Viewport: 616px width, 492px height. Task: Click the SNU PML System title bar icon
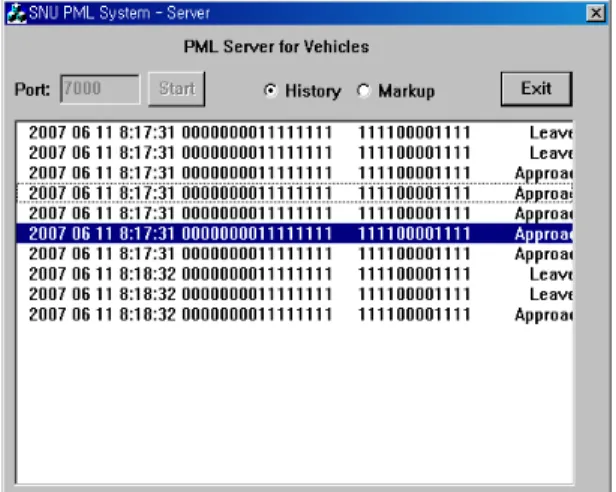[x=16, y=14]
